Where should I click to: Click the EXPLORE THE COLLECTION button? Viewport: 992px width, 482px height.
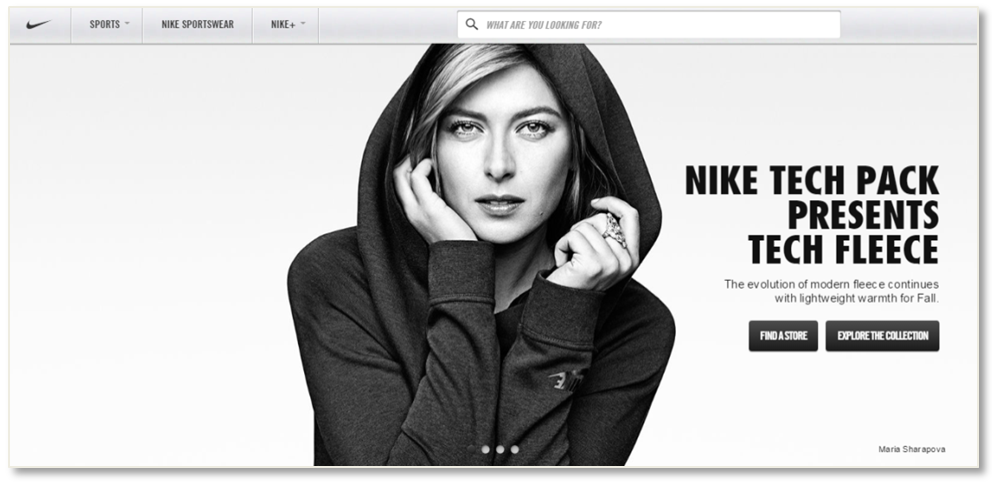(882, 336)
